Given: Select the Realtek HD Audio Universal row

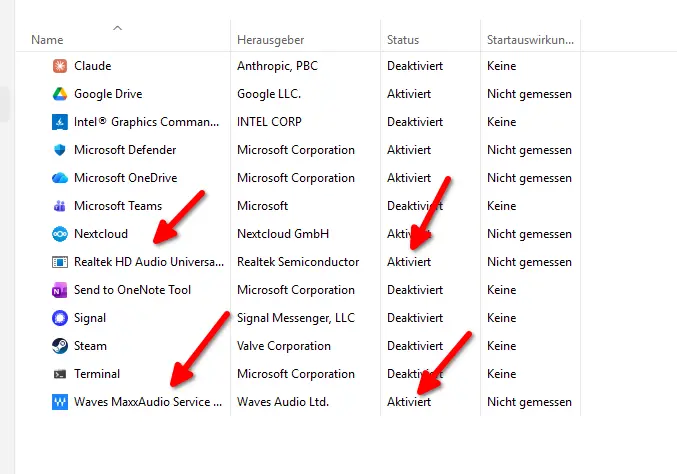Looking at the screenshot, I should pyautogui.click(x=148, y=262).
